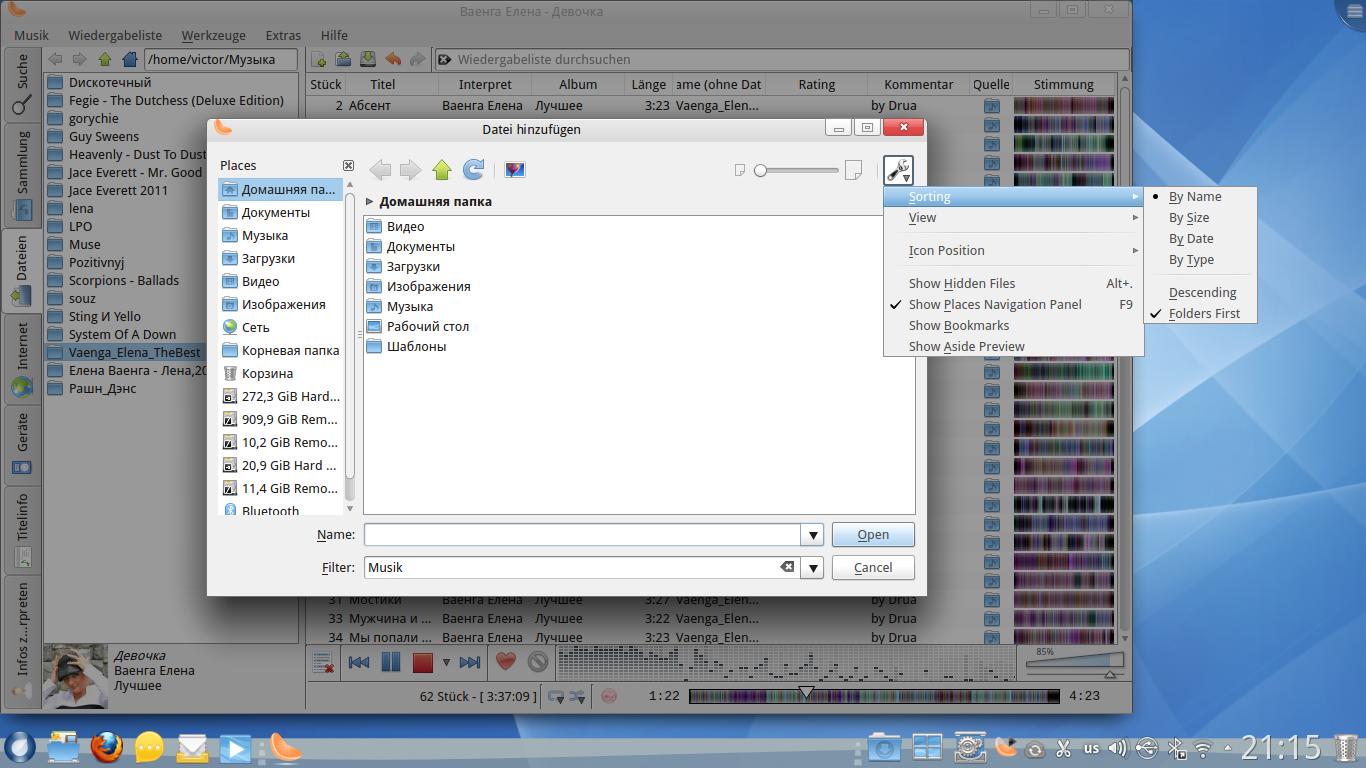Go to parent folder using green up arrow
The width and height of the screenshot is (1366, 768).
click(x=442, y=170)
